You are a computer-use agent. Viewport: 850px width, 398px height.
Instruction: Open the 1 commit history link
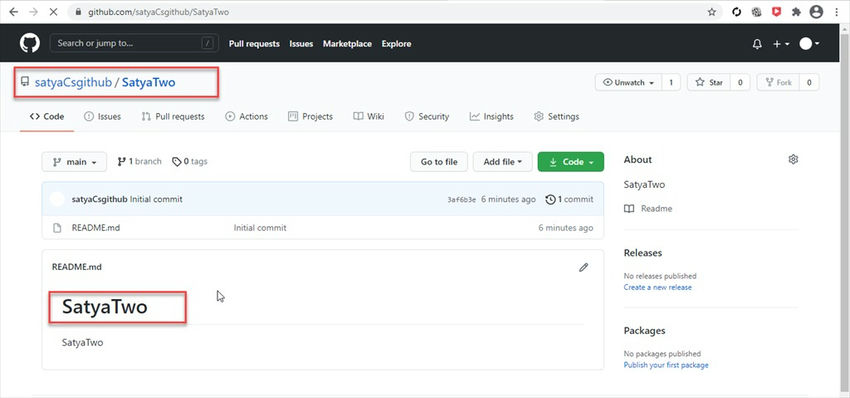pos(569,200)
